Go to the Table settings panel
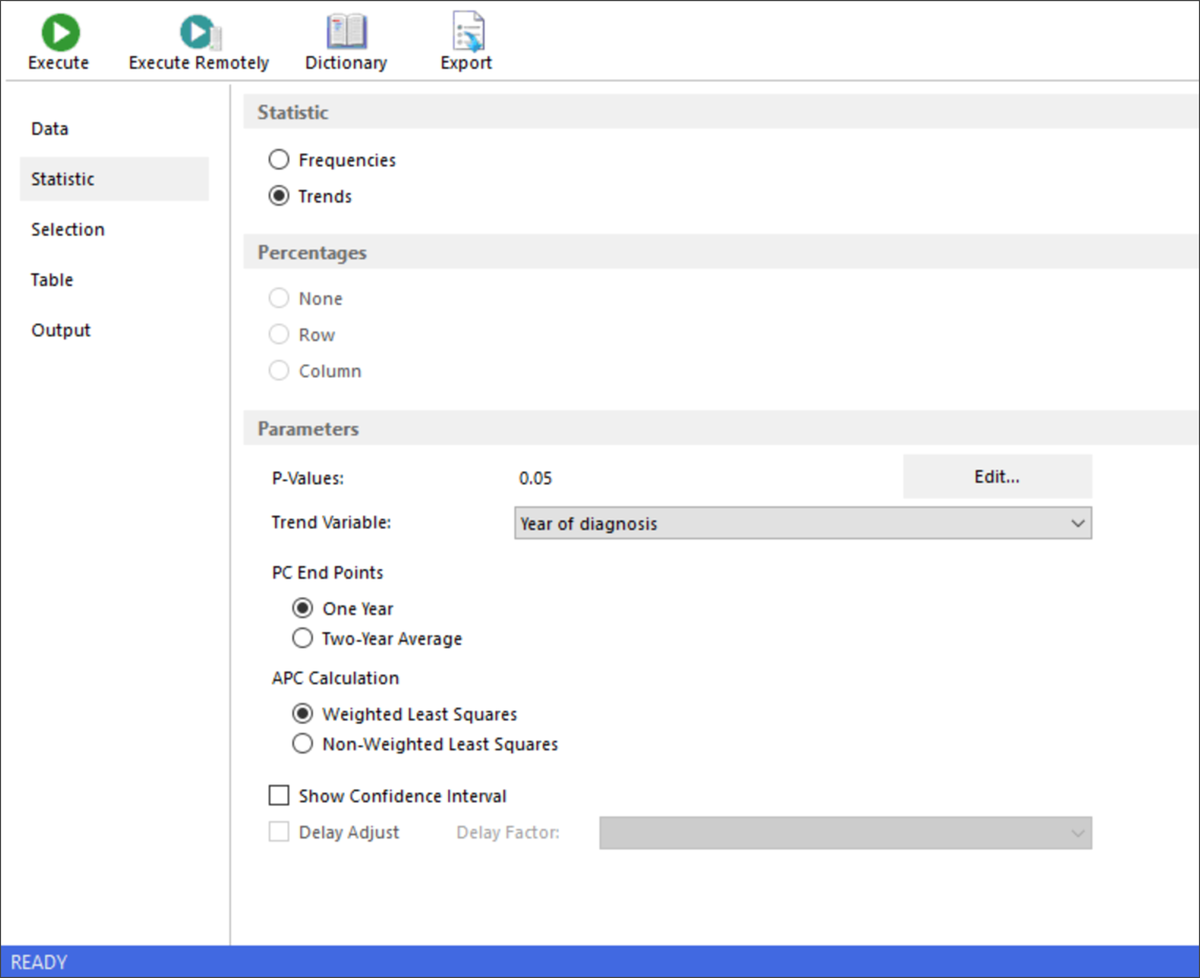 click(52, 279)
